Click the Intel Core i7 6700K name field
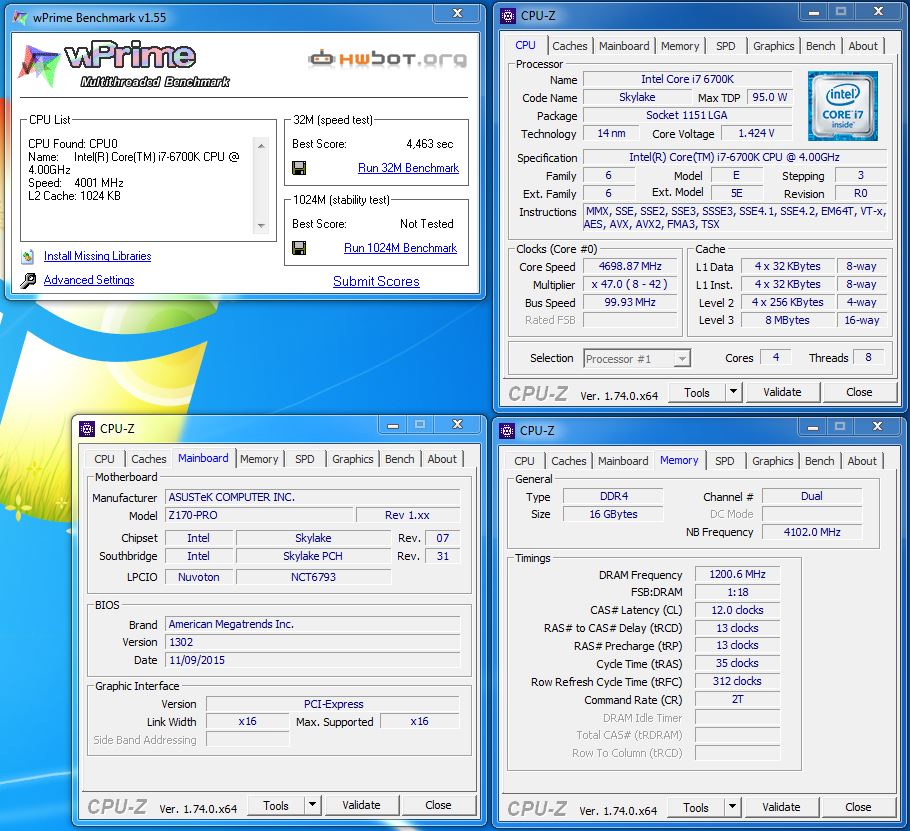Viewport: 910px width, 831px height. 687,80
